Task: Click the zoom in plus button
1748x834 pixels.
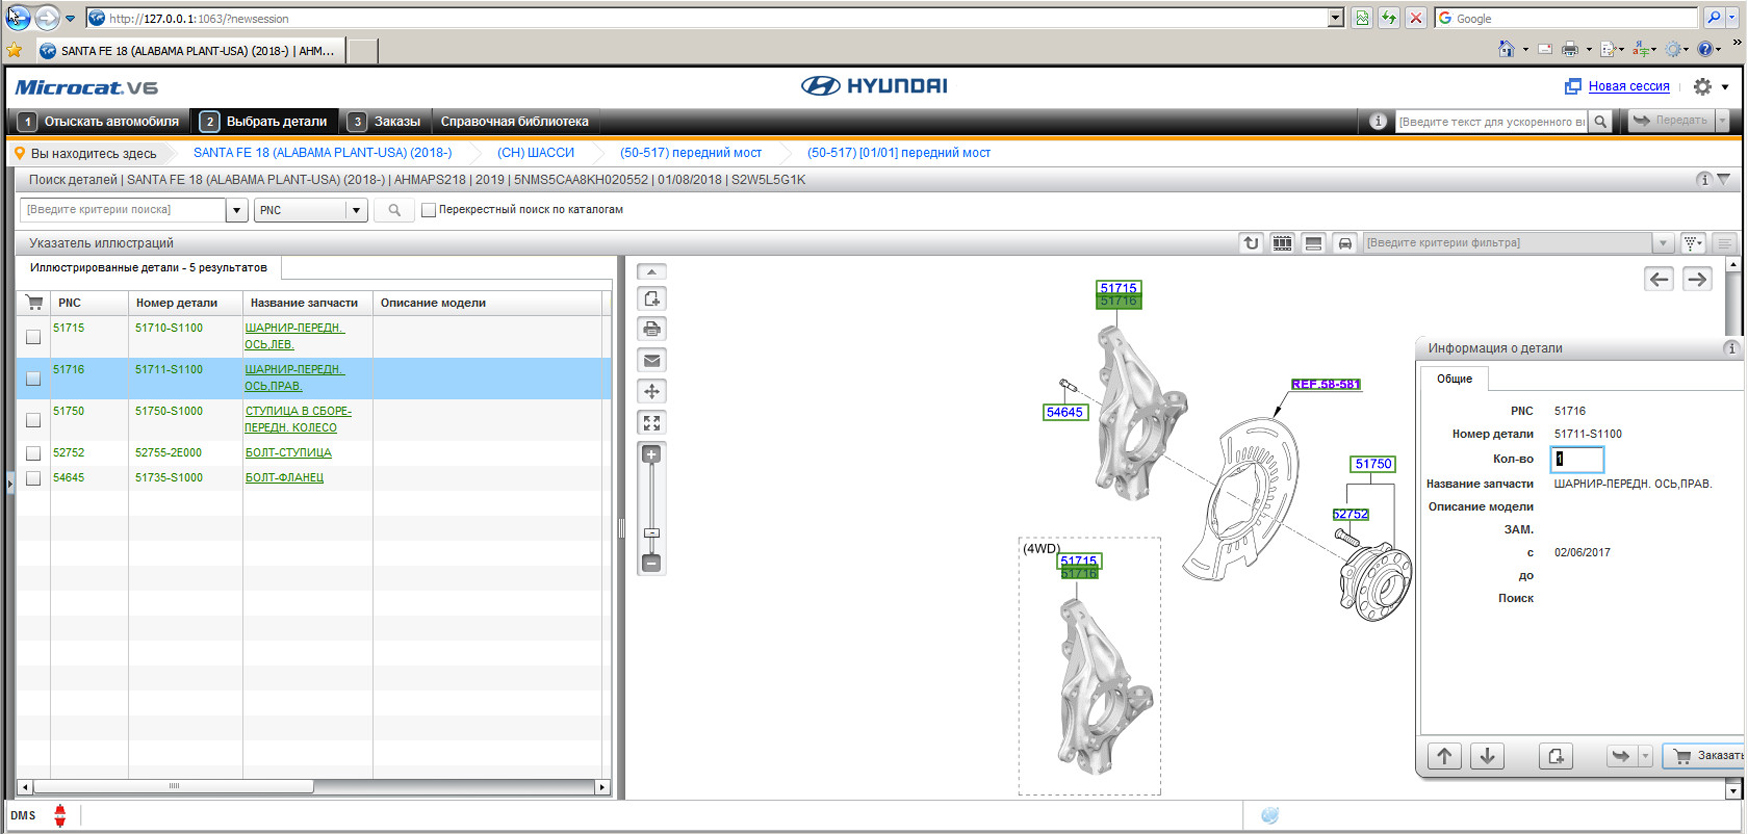Action: tap(652, 455)
